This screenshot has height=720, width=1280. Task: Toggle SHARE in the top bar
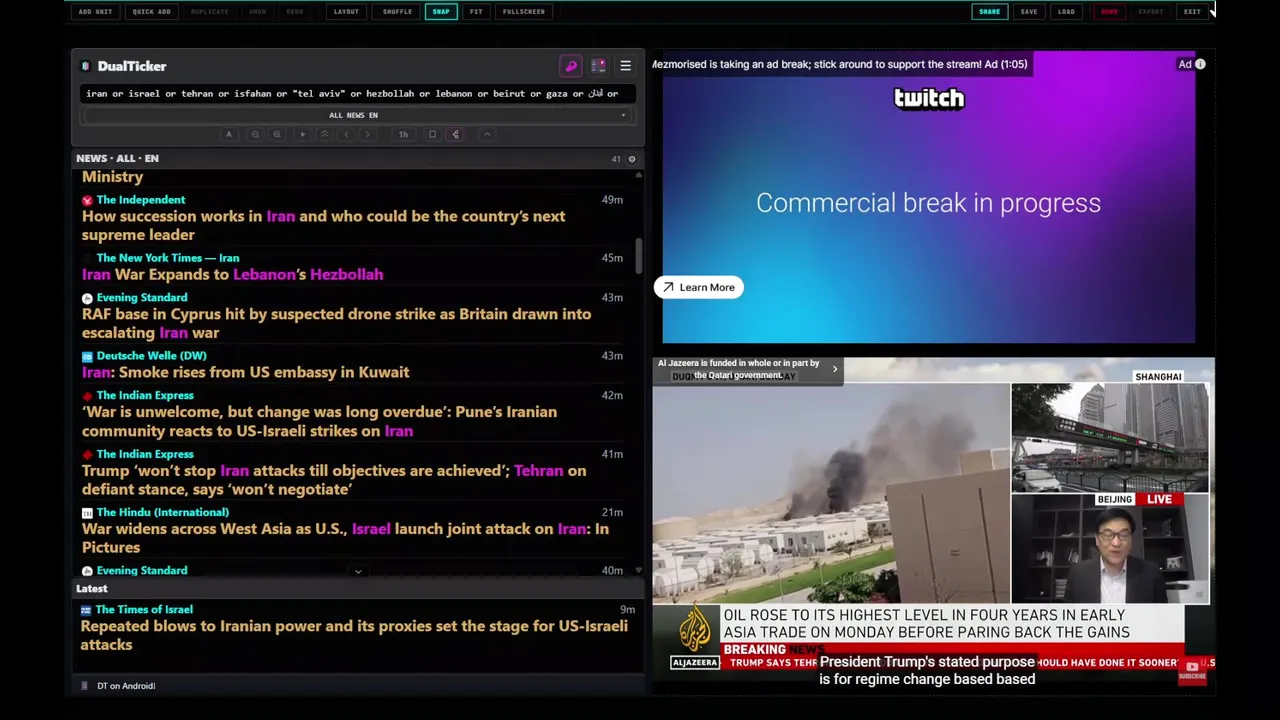[x=989, y=12]
